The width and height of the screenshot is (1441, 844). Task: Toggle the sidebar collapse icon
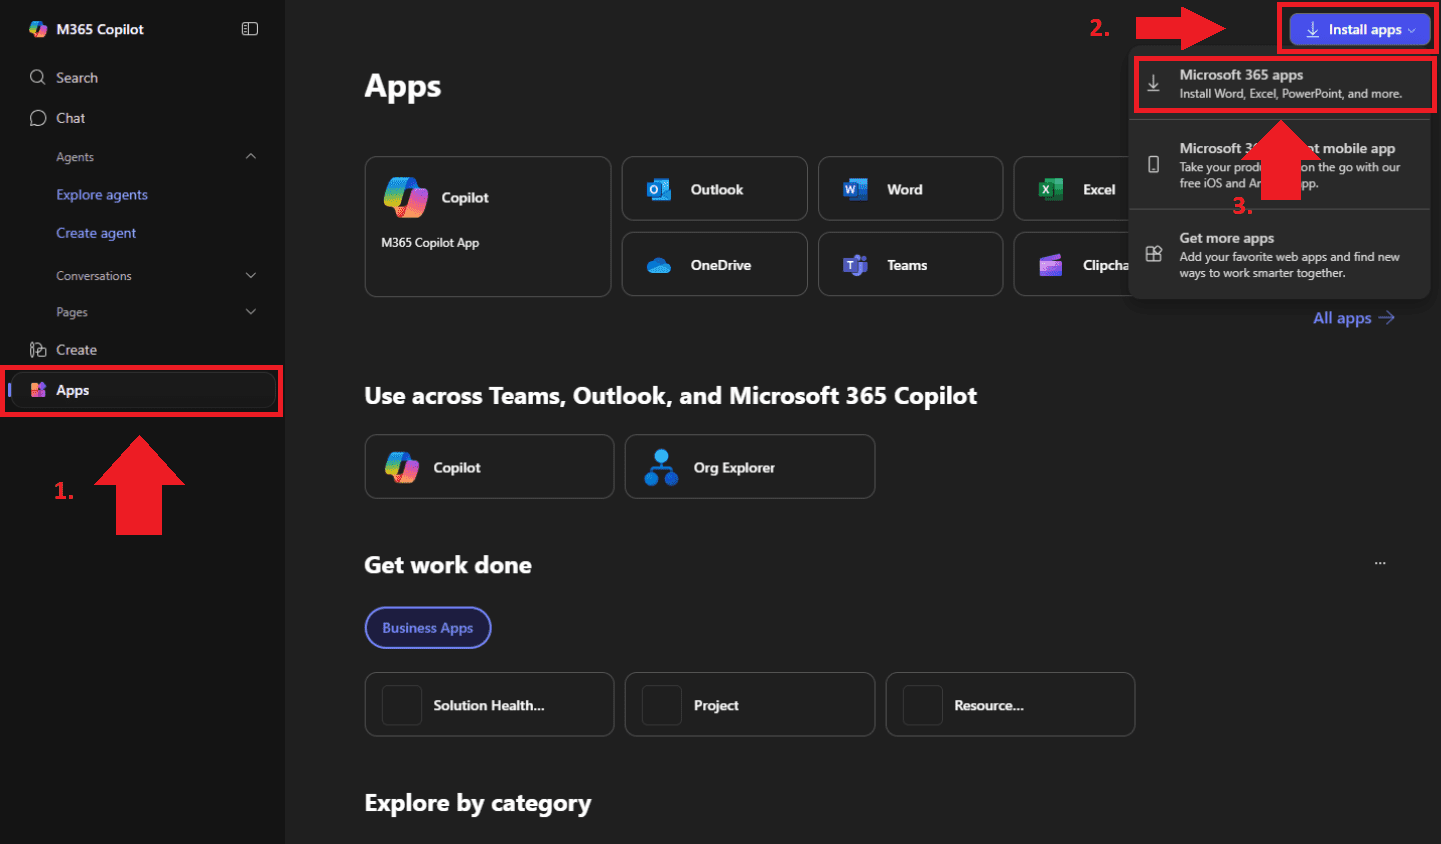pyautogui.click(x=250, y=29)
